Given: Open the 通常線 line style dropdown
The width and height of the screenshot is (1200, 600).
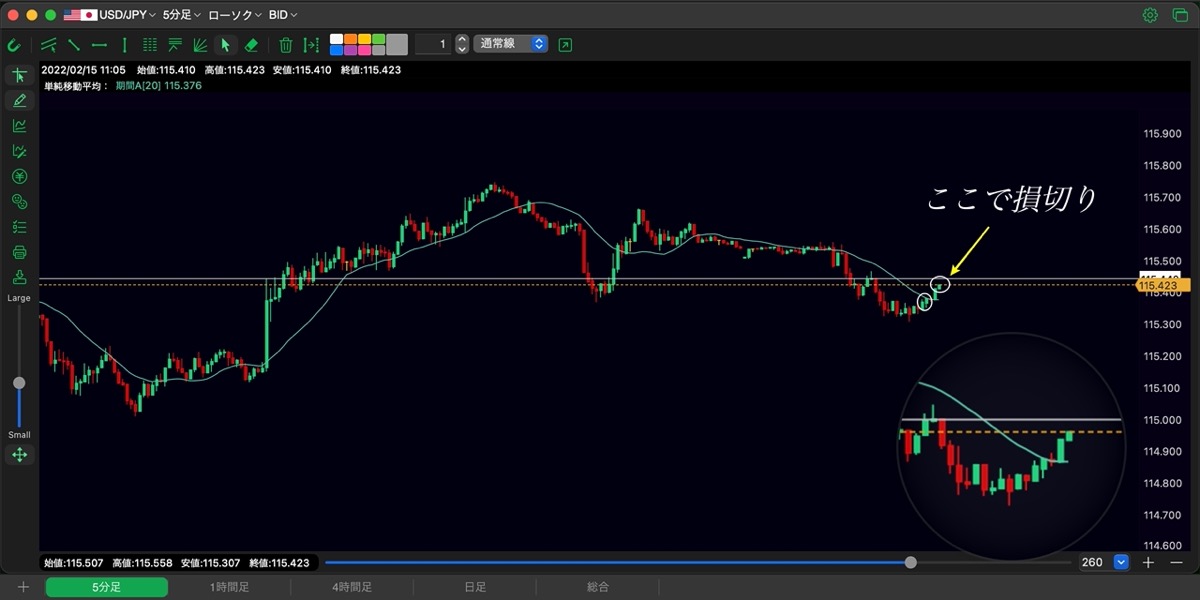Looking at the screenshot, I should [x=510, y=44].
